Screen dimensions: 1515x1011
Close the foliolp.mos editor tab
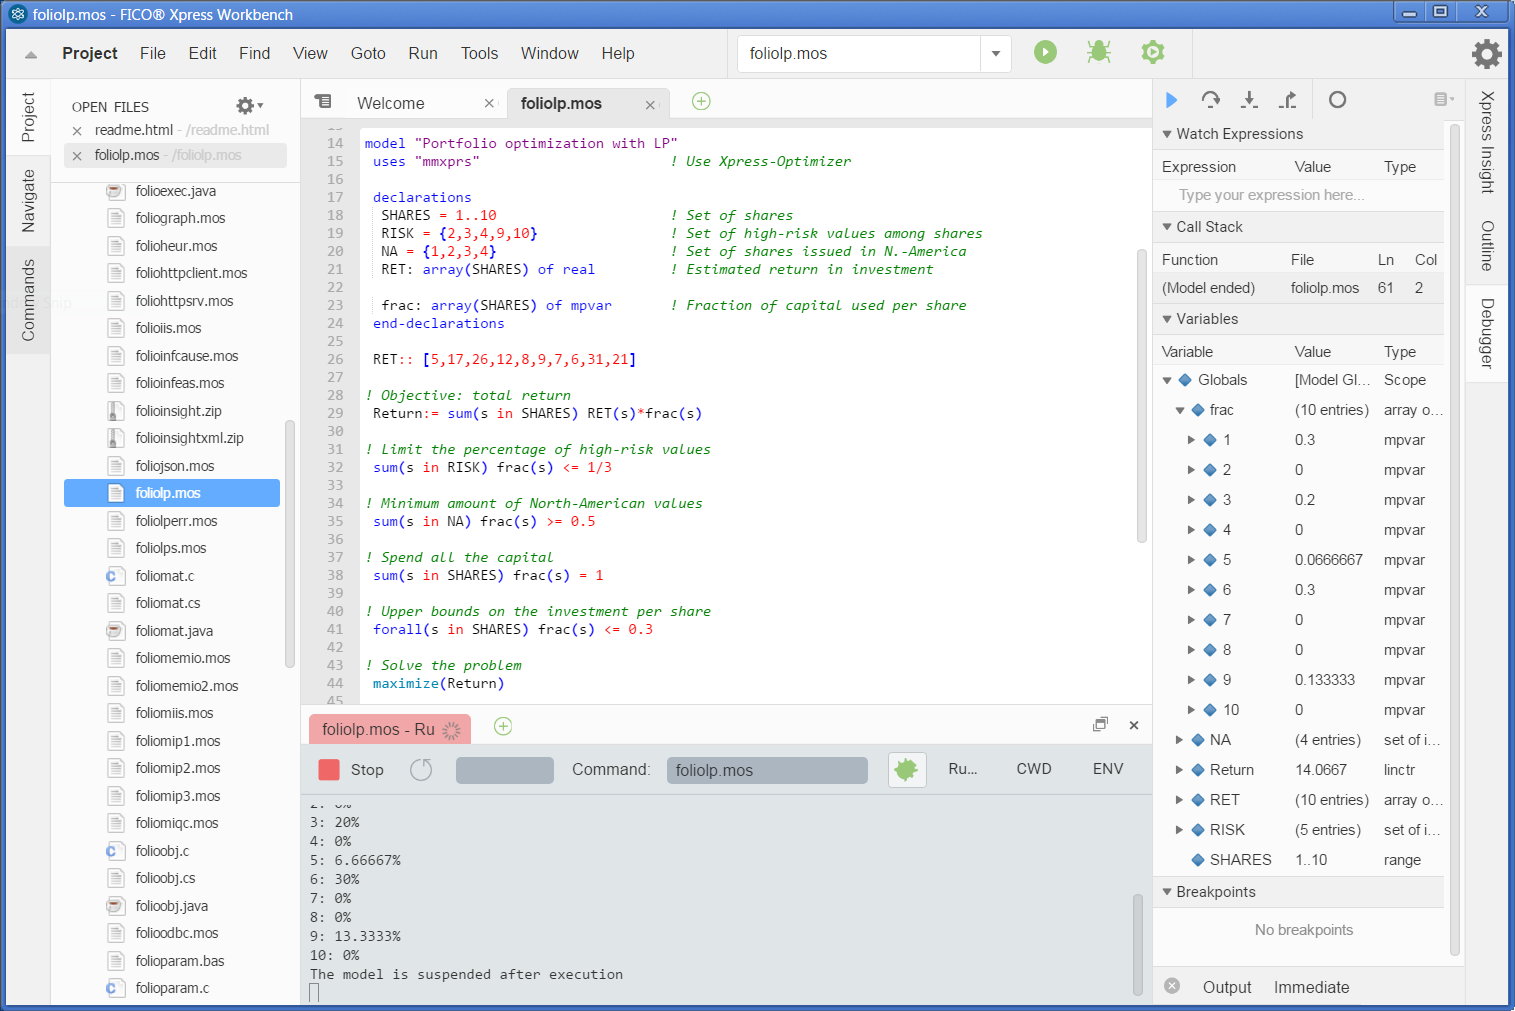point(650,104)
